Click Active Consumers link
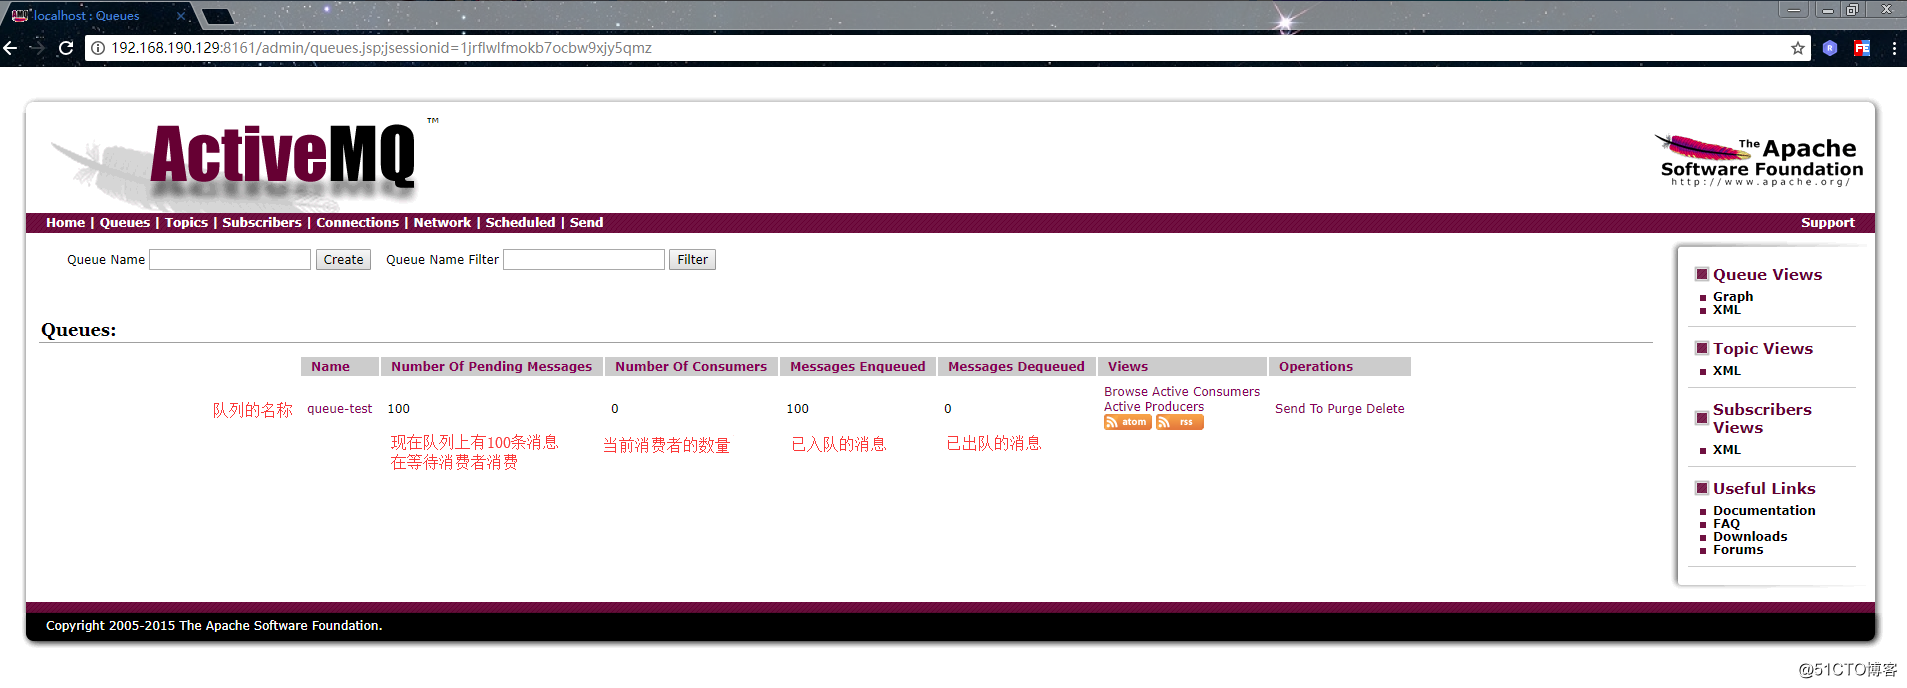This screenshot has width=1907, height=688. (x=1206, y=392)
